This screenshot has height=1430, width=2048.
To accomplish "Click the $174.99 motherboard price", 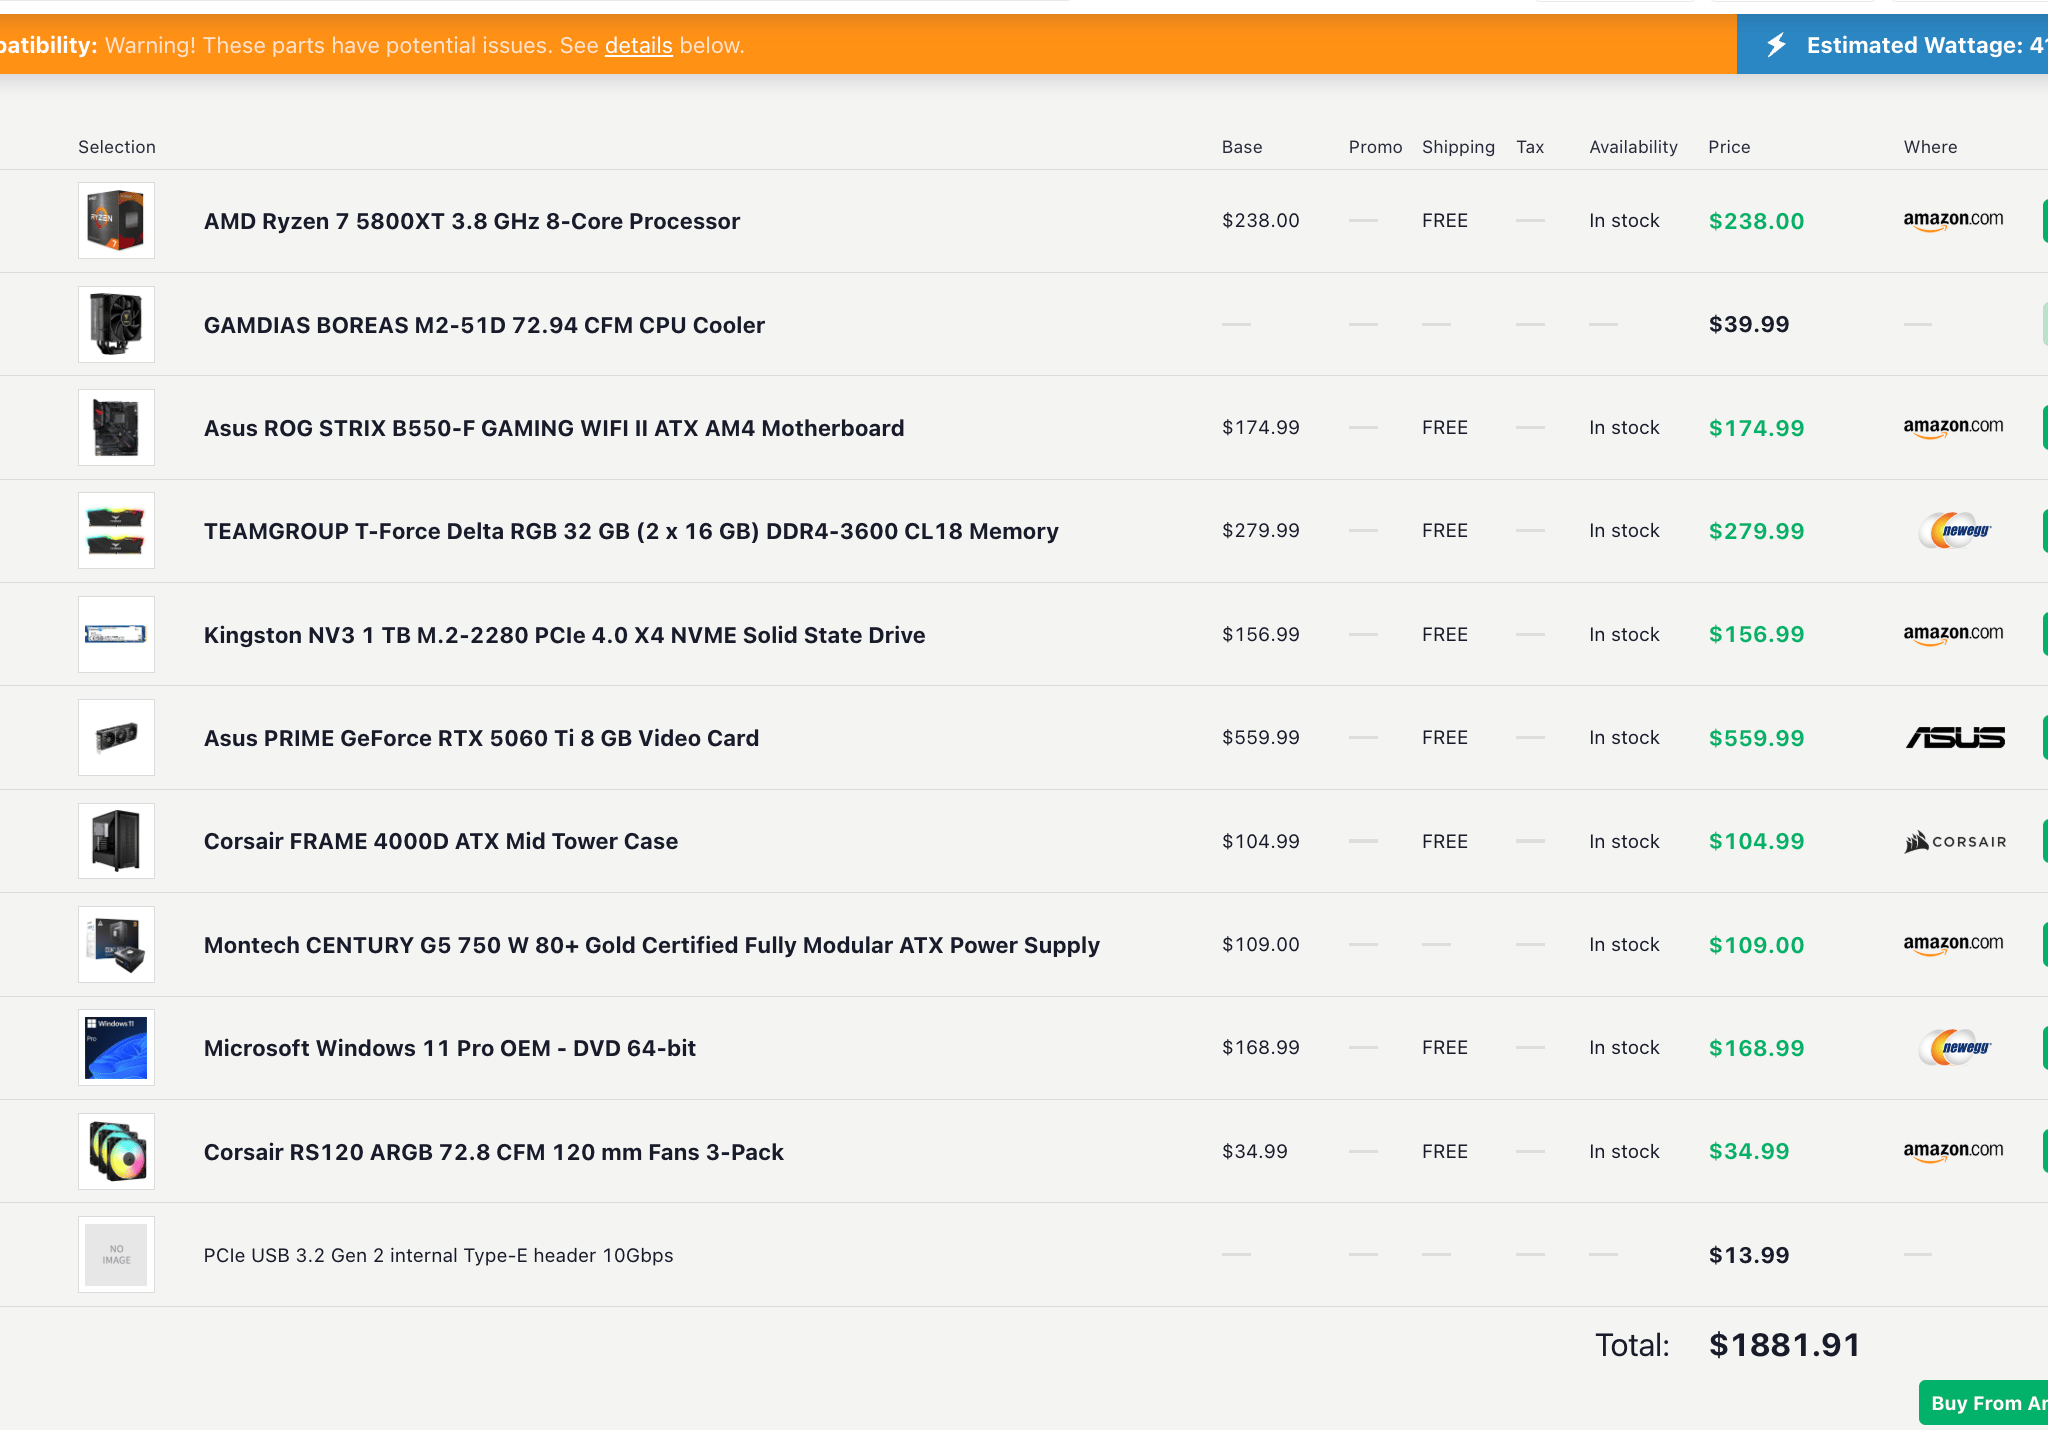I will 1756,428.
